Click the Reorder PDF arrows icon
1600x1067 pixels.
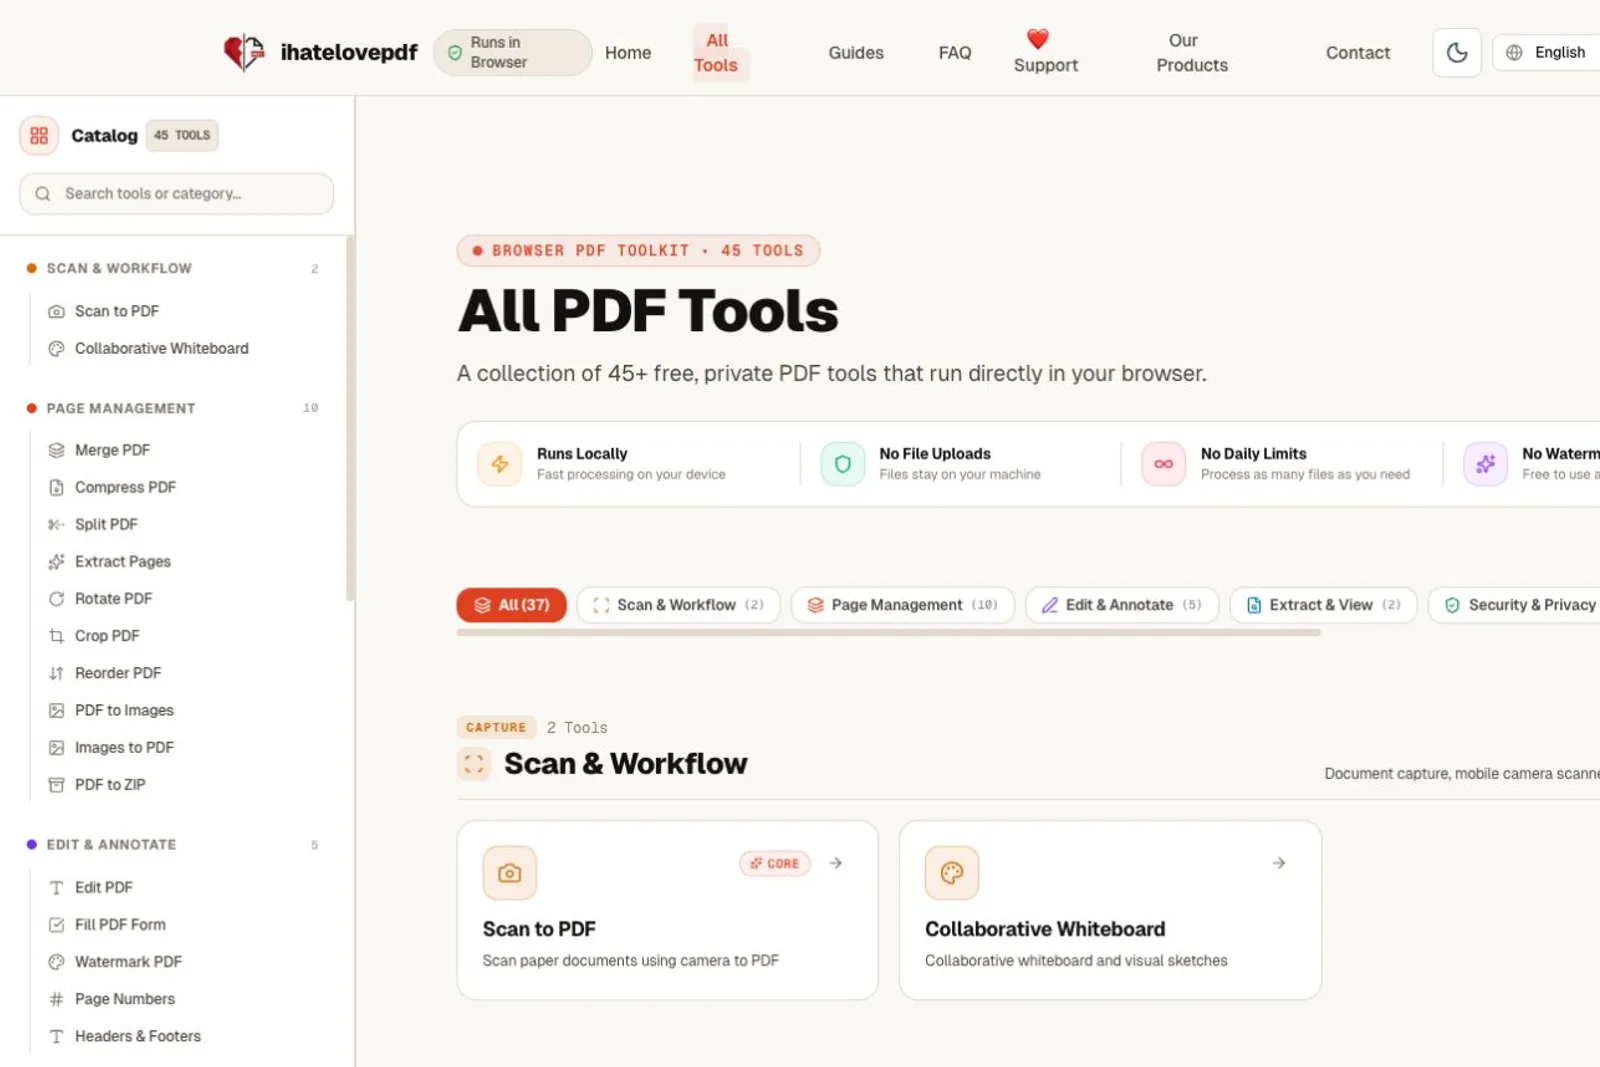tap(56, 673)
